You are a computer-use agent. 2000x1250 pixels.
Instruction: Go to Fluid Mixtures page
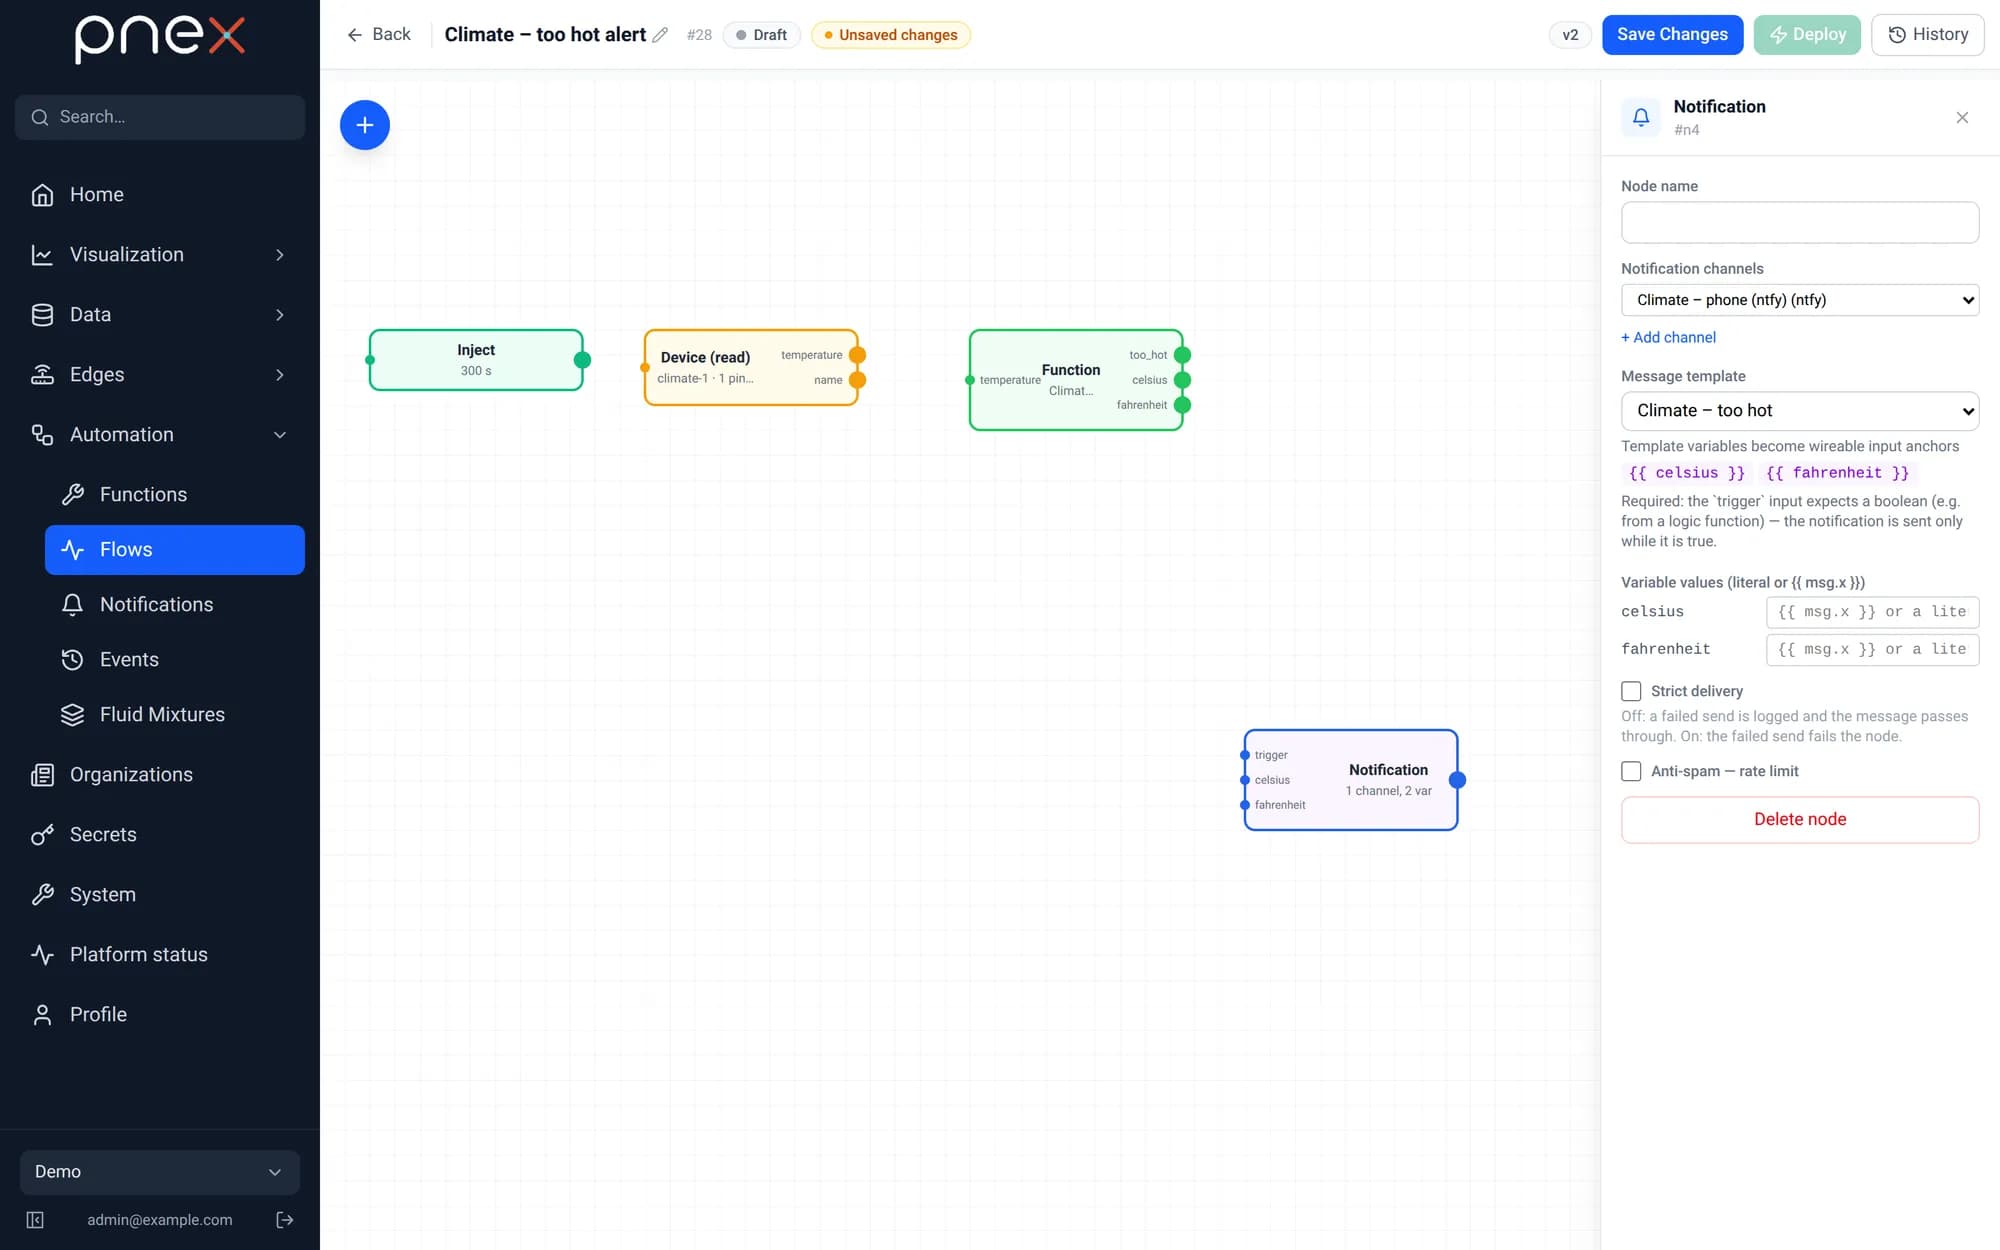coord(175,715)
